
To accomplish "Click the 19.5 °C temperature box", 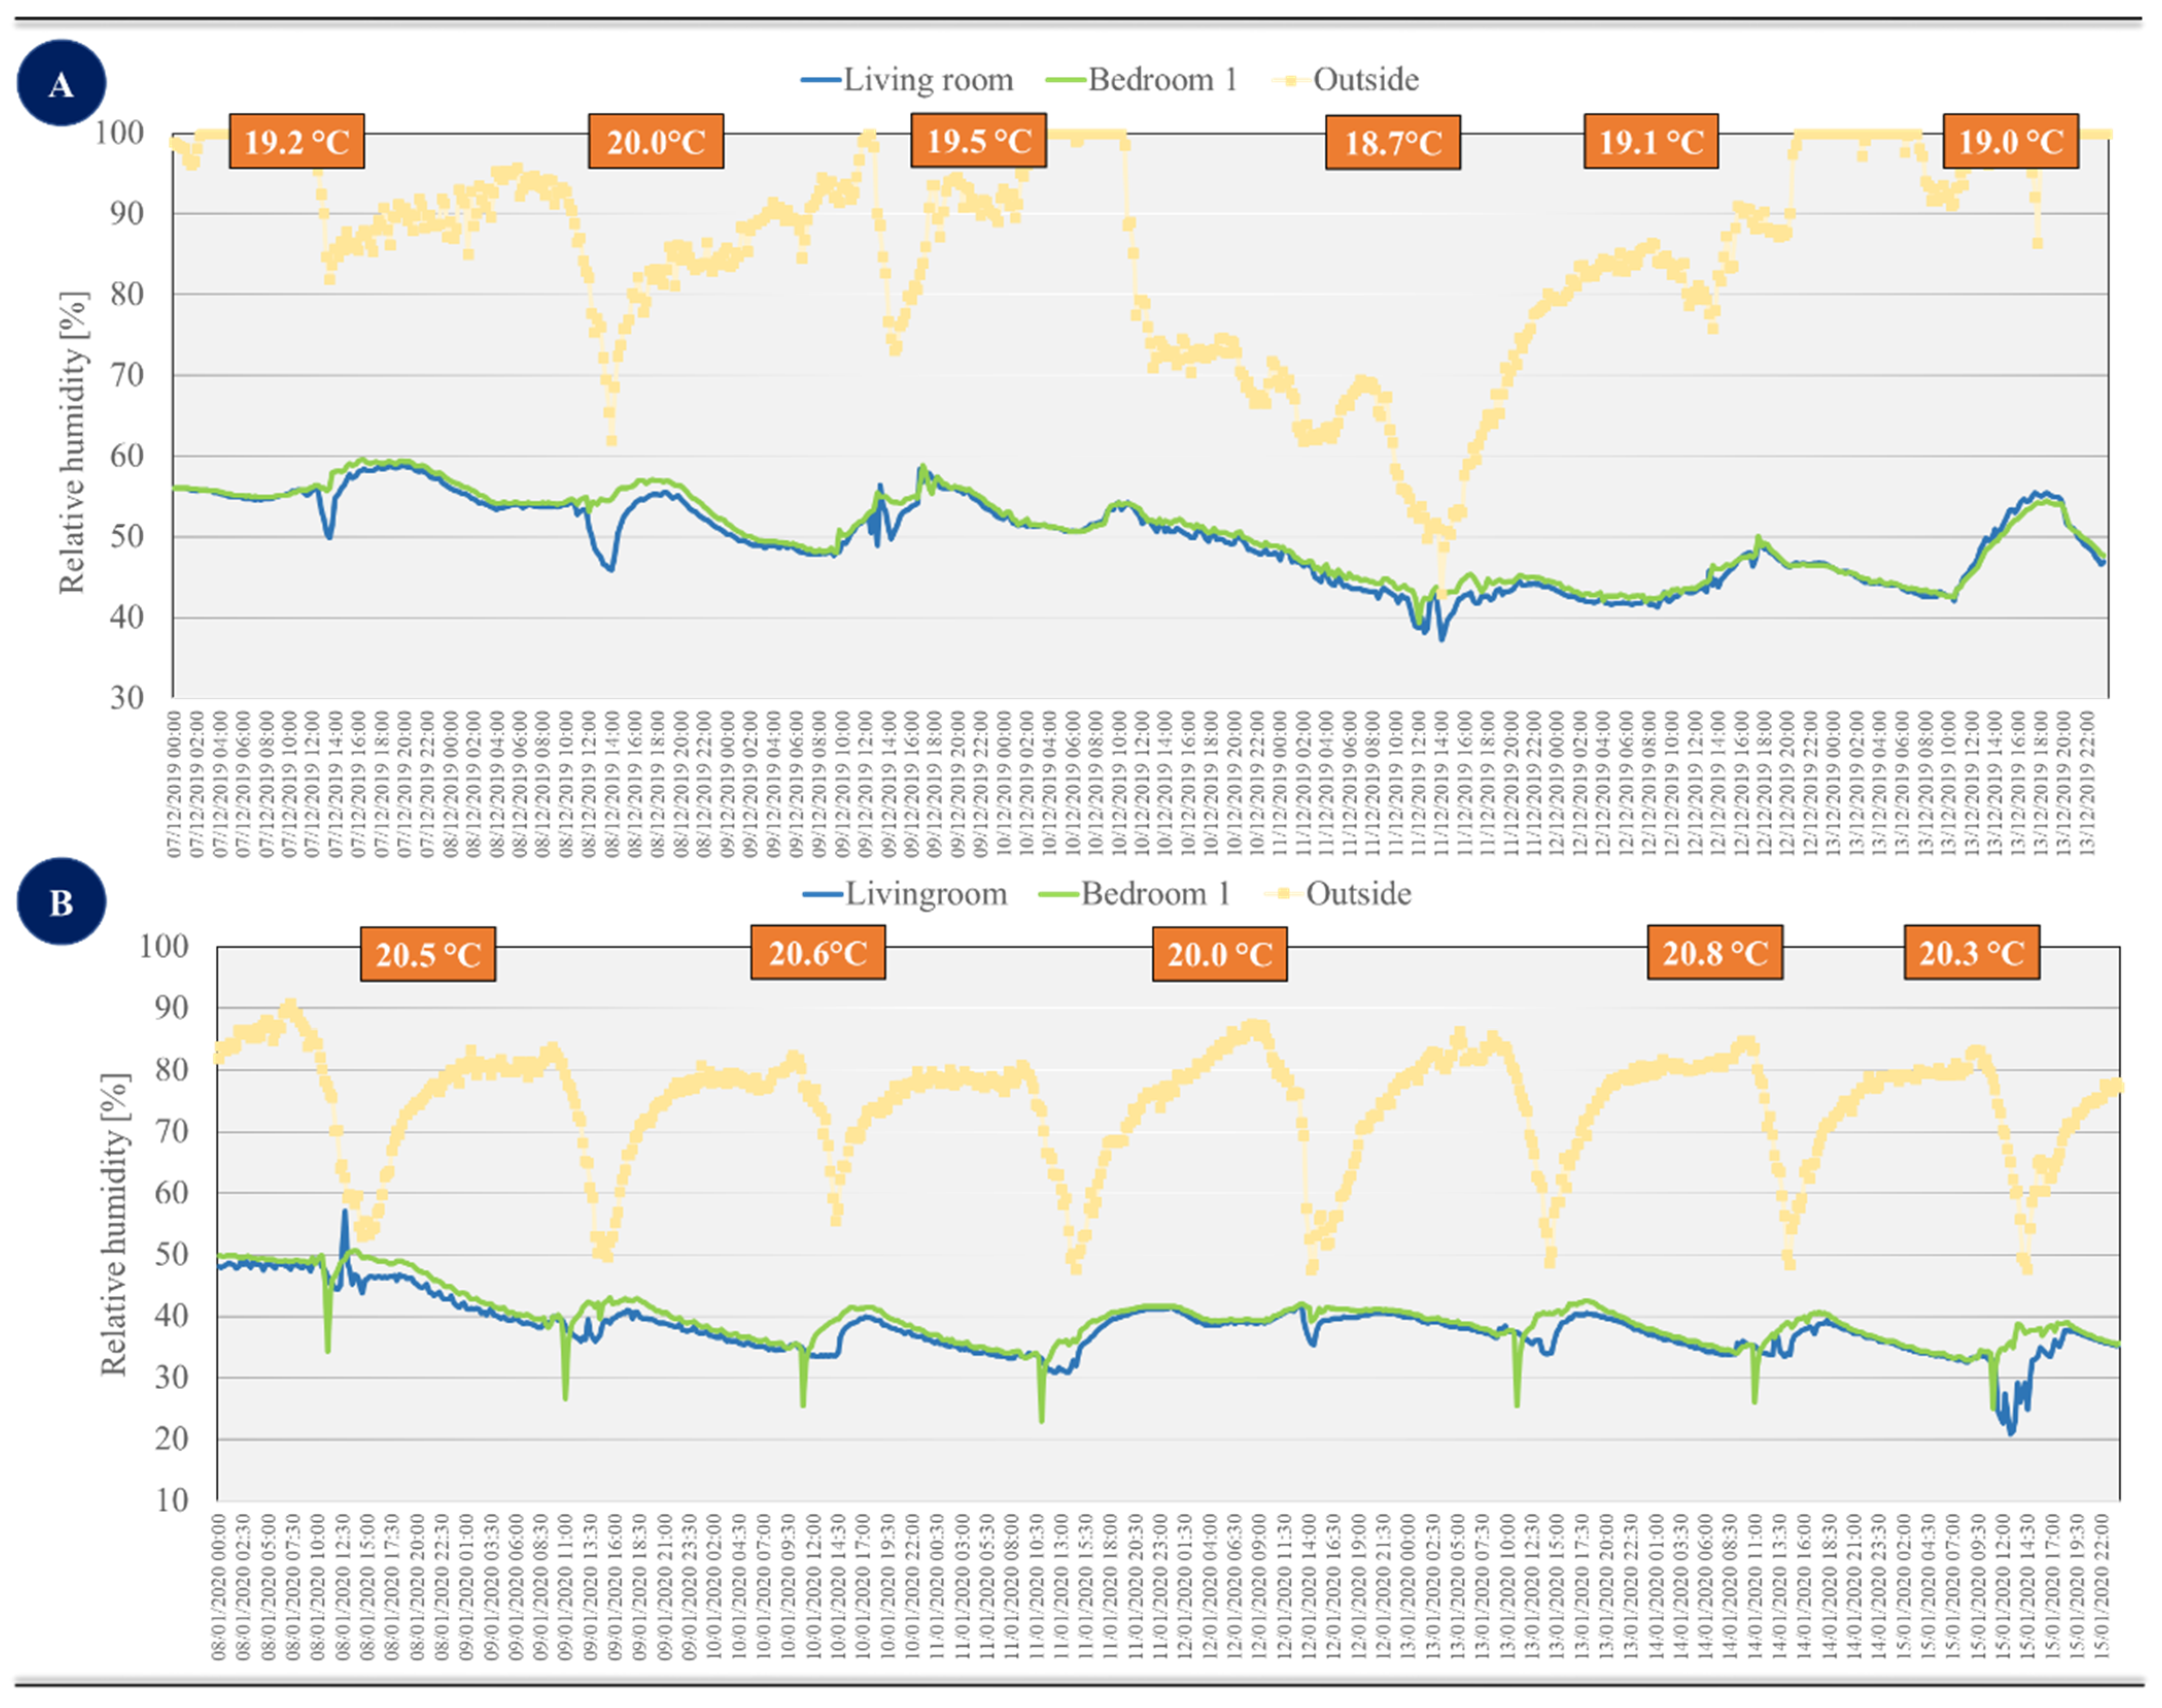I will (978, 141).
